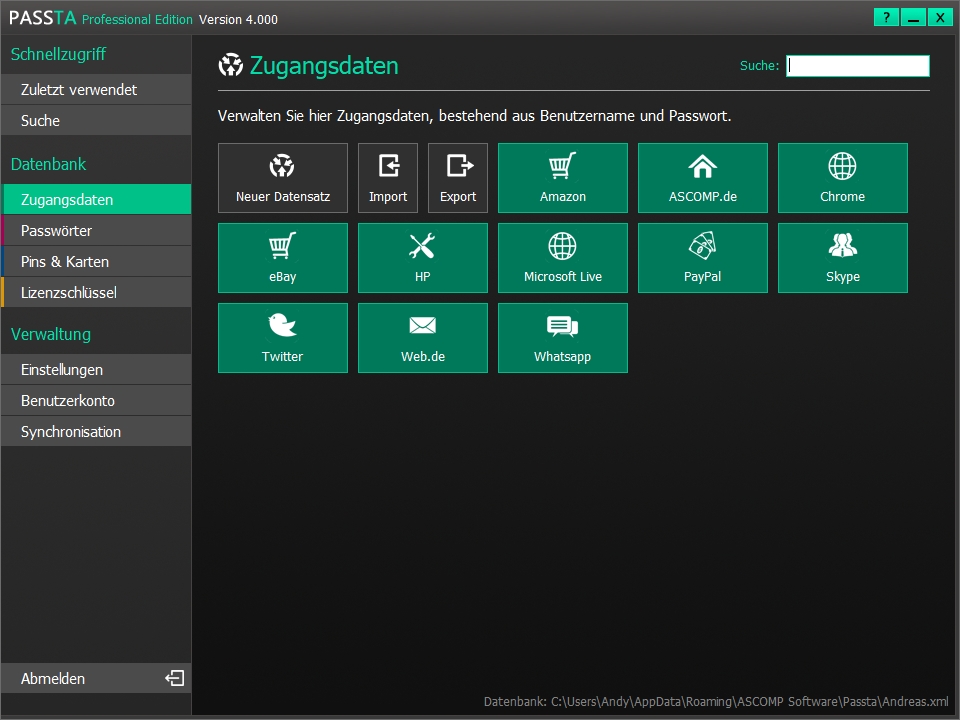Click the help question mark button

pos(886,18)
